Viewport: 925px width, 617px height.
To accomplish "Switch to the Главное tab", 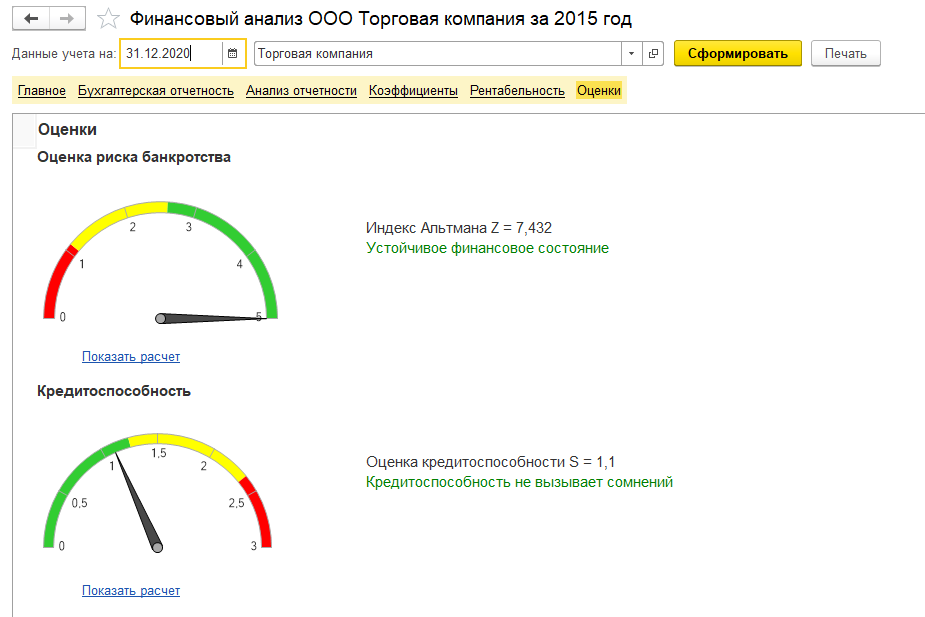I will 42,91.
